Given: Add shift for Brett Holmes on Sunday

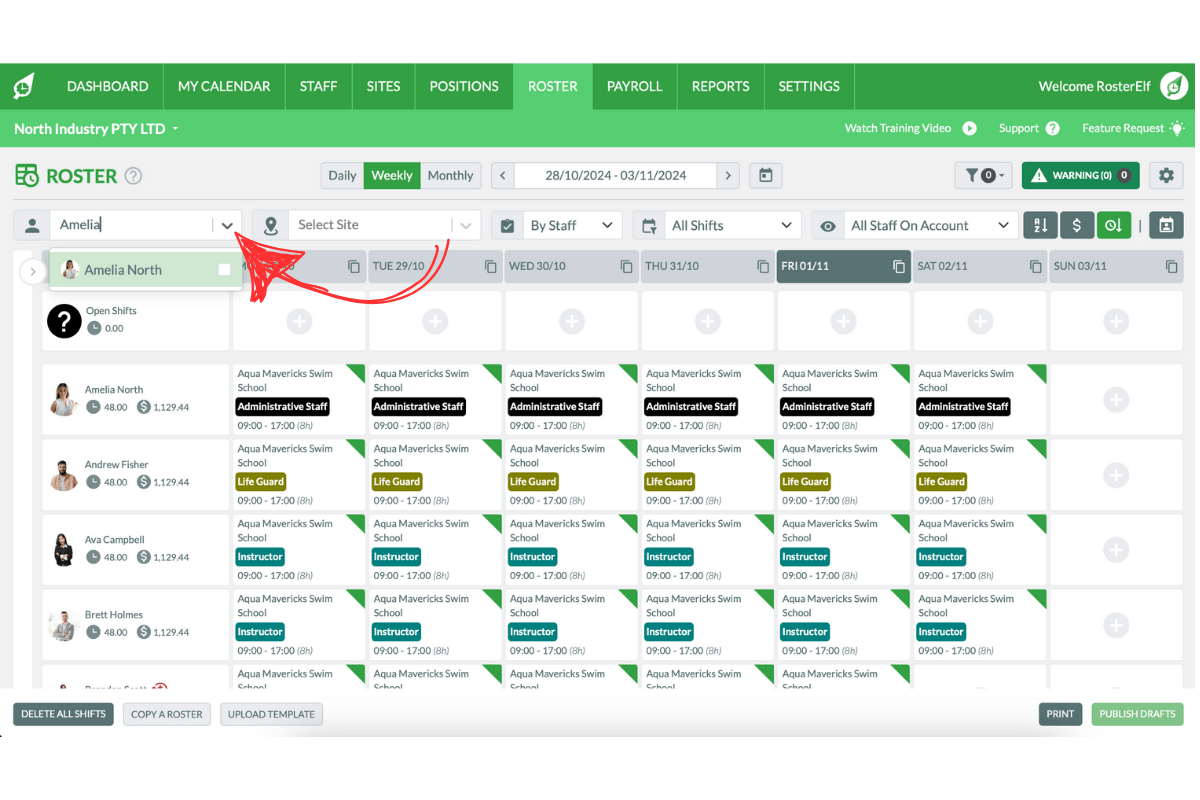Looking at the screenshot, I should click(x=1116, y=624).
